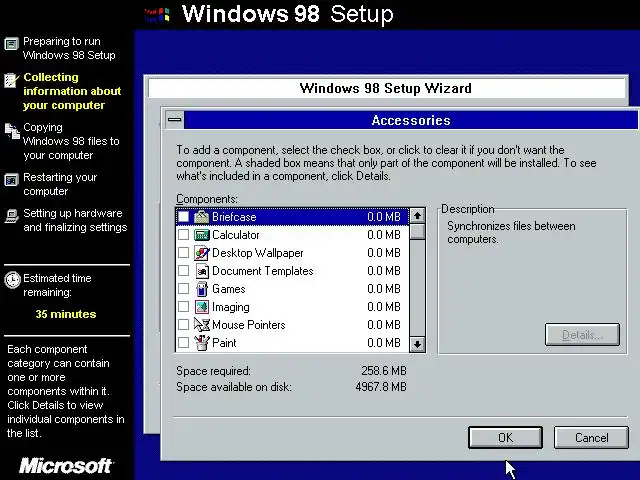Click the Microsoft logo
This screenshot has width=640, height=480.
(67, 466)
